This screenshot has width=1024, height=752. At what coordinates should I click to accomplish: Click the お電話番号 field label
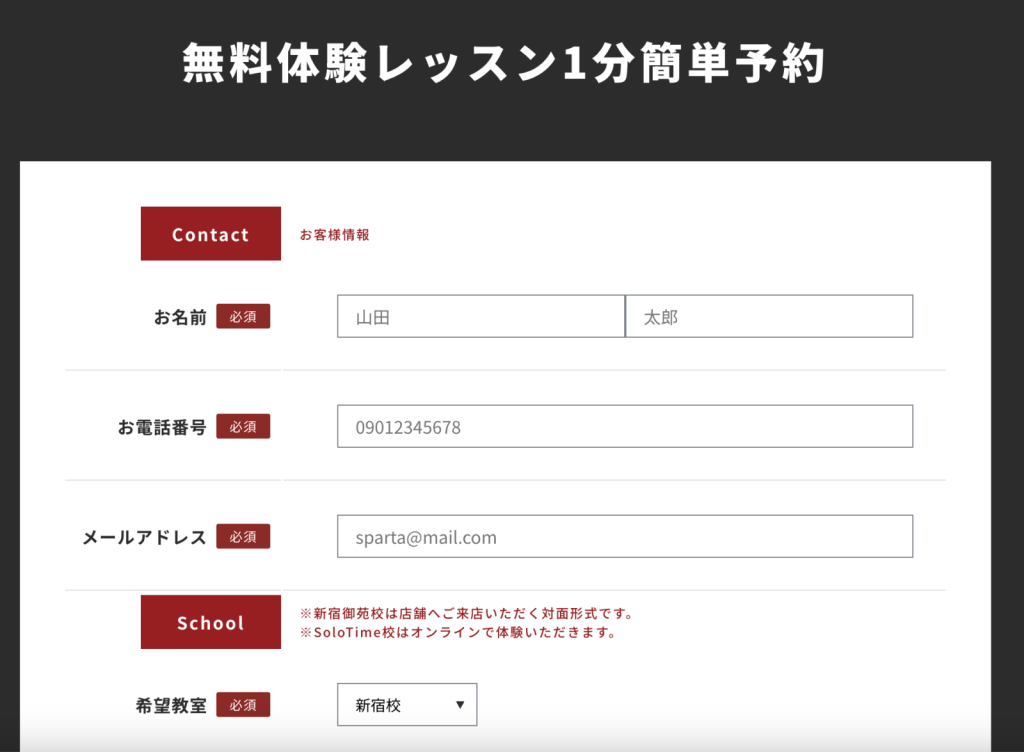[x=162, y=427]
